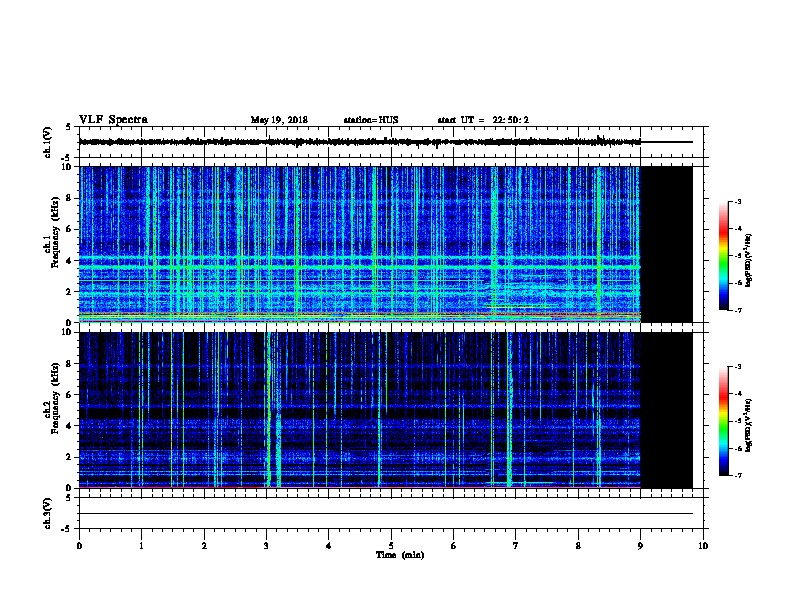Click the ch.1 "Frequency (kHz)" axis label
792x612 pixels.
click(55, 232)
